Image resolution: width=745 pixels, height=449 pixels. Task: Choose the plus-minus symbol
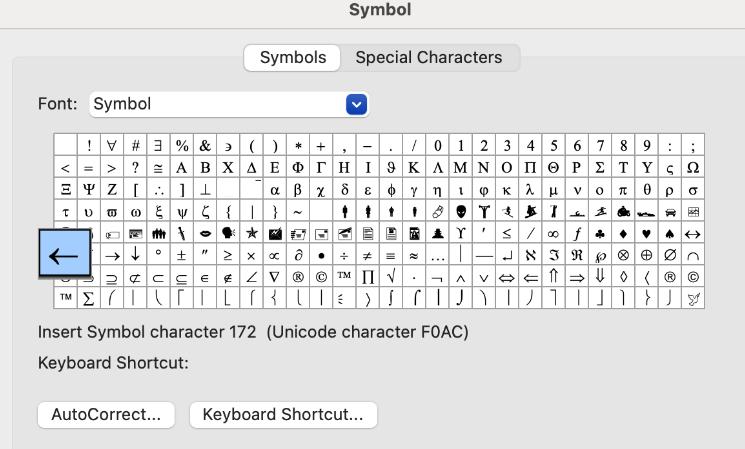[x=181, y=255]
